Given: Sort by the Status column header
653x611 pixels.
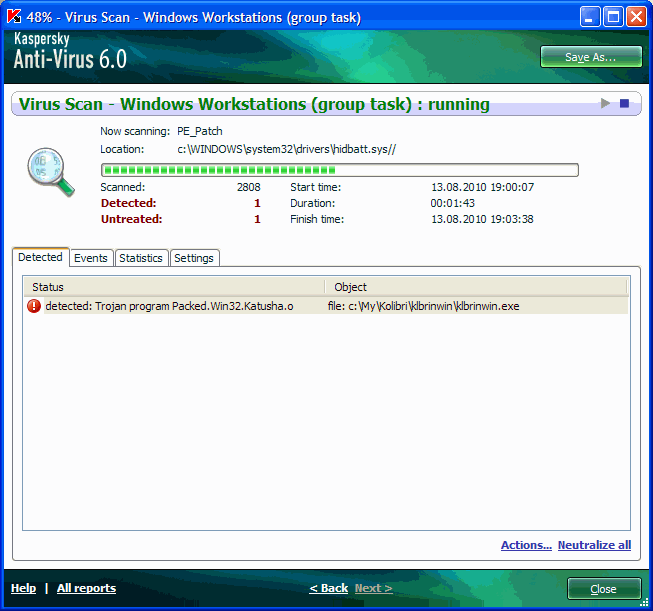Looking at the screenshot, I should 173,287.
